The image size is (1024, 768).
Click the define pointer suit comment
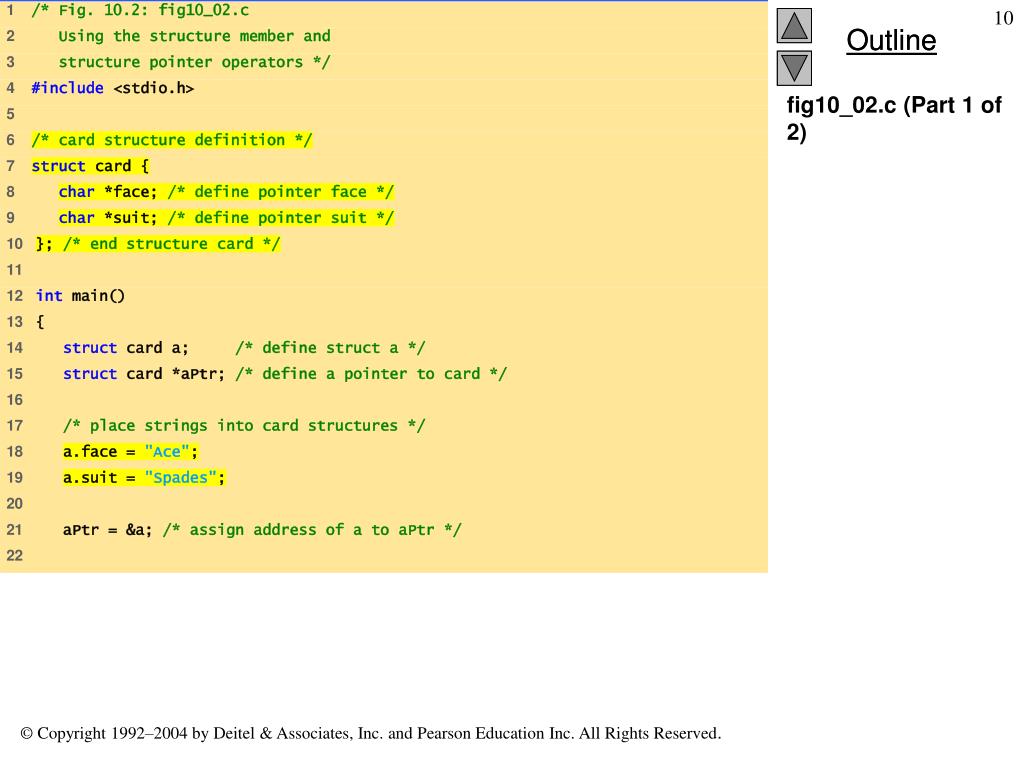[281, 217]
